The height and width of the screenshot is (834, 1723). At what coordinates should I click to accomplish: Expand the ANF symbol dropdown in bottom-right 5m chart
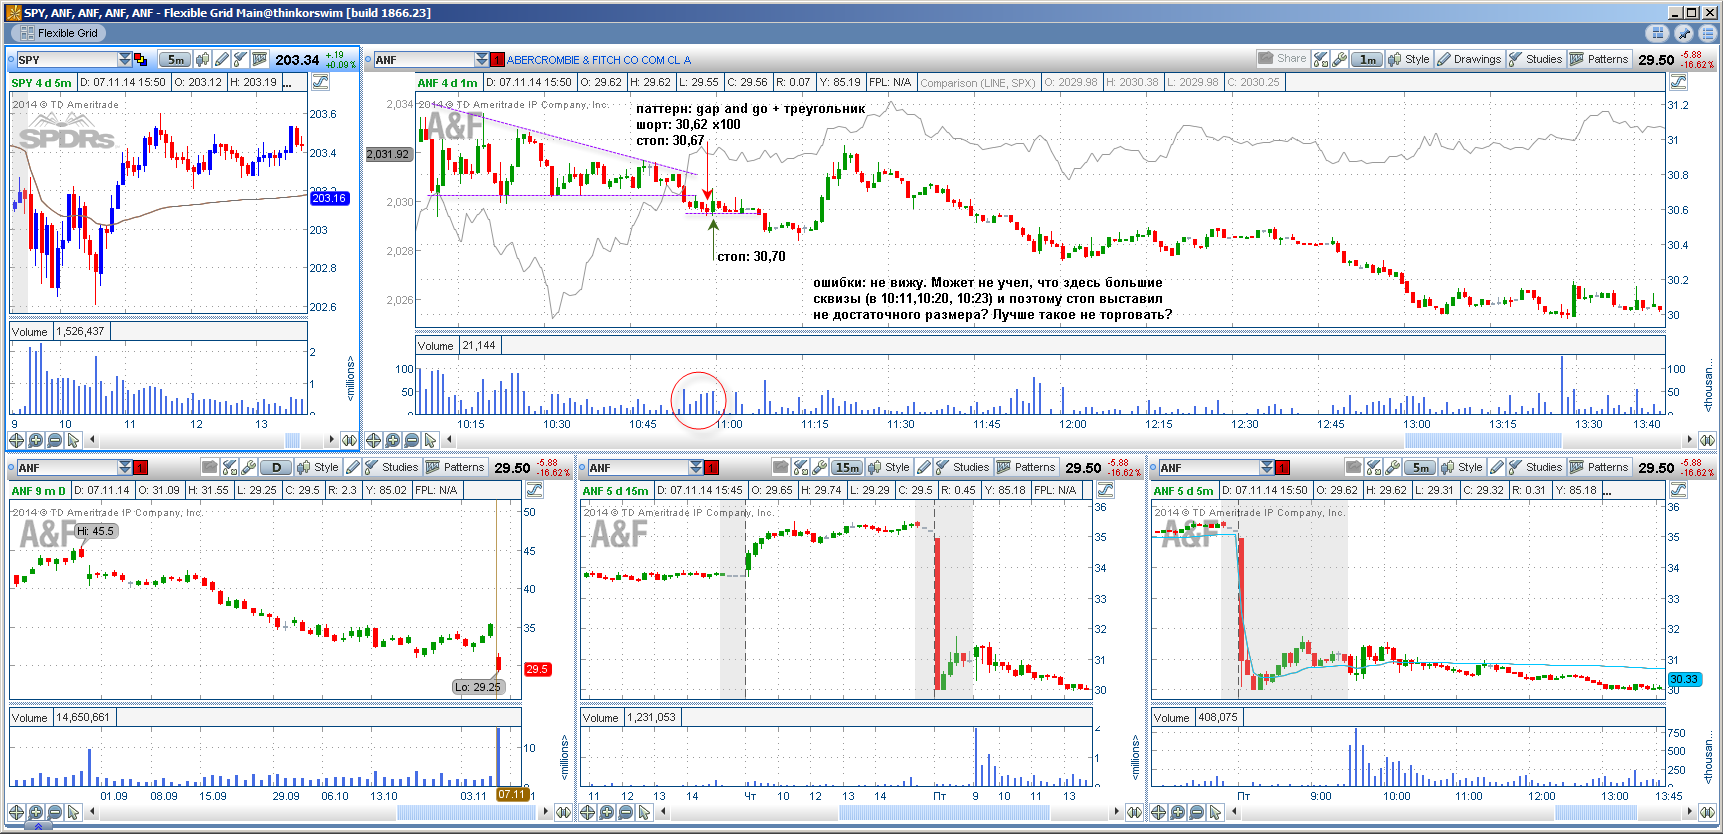point(1267,467)
